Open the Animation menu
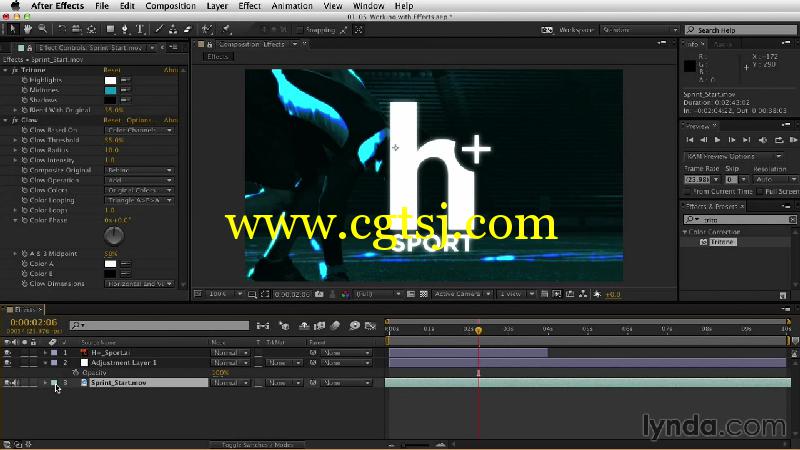800x450 pixels. pyautogui.click(x=292, y=6)
